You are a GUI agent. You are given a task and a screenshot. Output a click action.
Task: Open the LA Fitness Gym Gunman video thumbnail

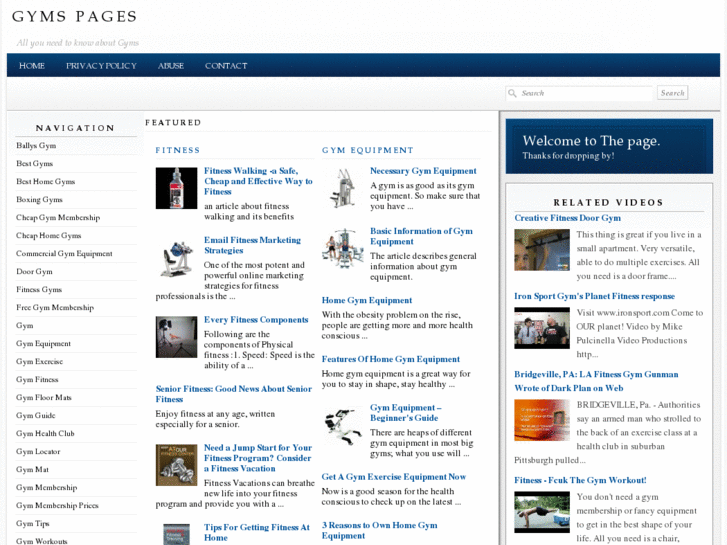click(x=542, y=420)
